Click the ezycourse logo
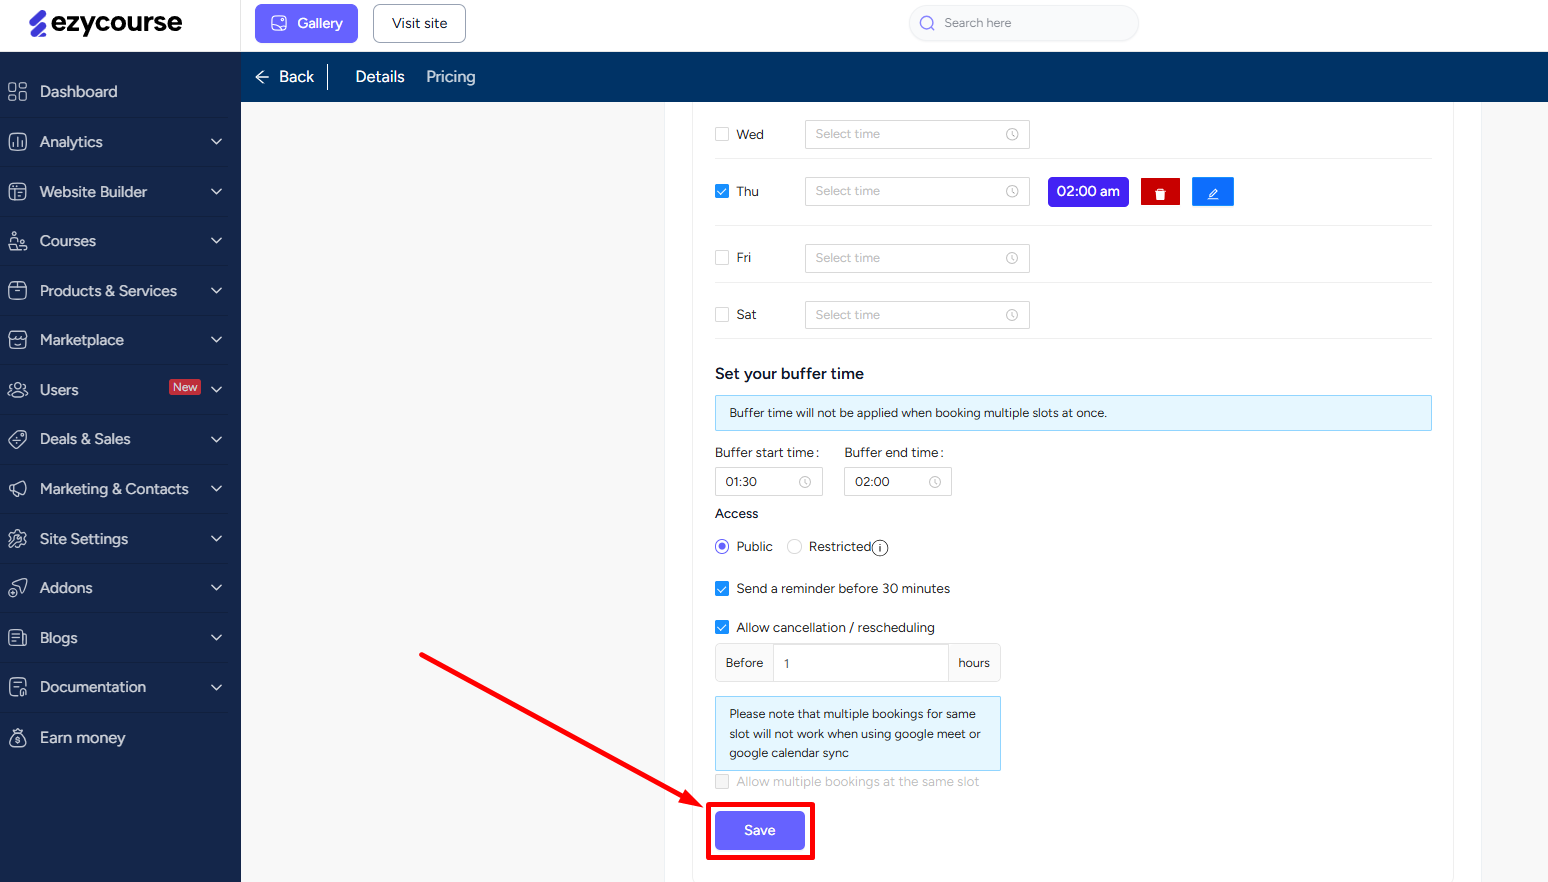Screen dimensions: 1548x882 tap(106, 23)
